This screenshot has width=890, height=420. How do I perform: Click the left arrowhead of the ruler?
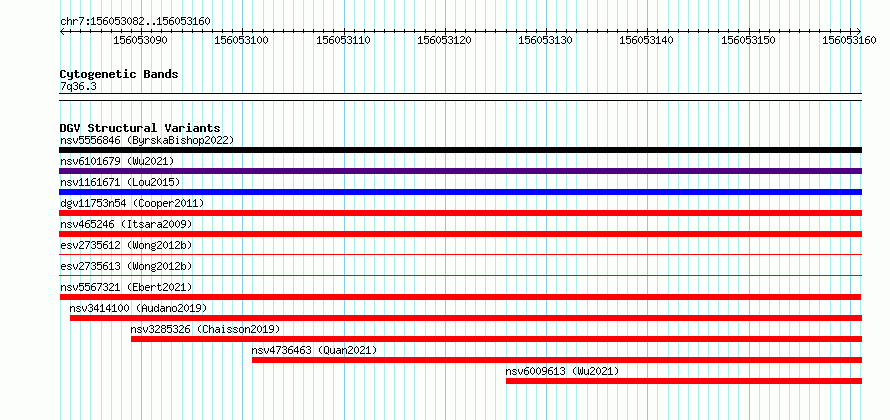point(62,31)
